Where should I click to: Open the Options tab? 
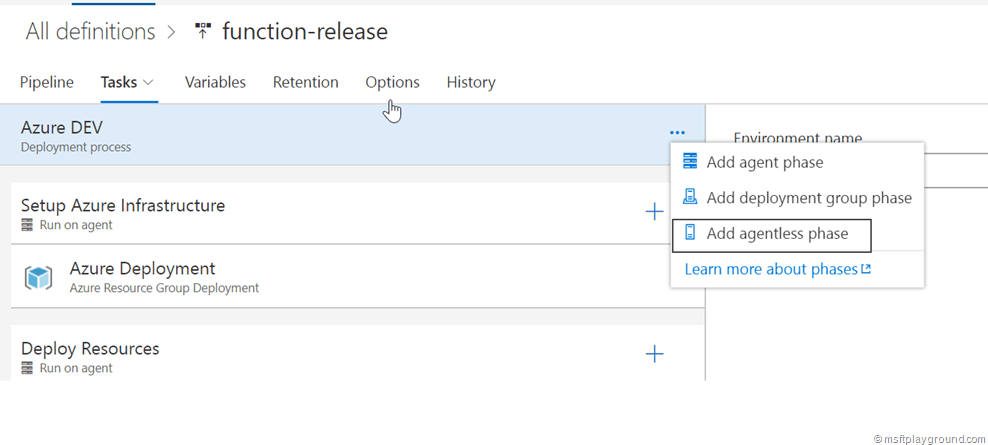(393, 83)
